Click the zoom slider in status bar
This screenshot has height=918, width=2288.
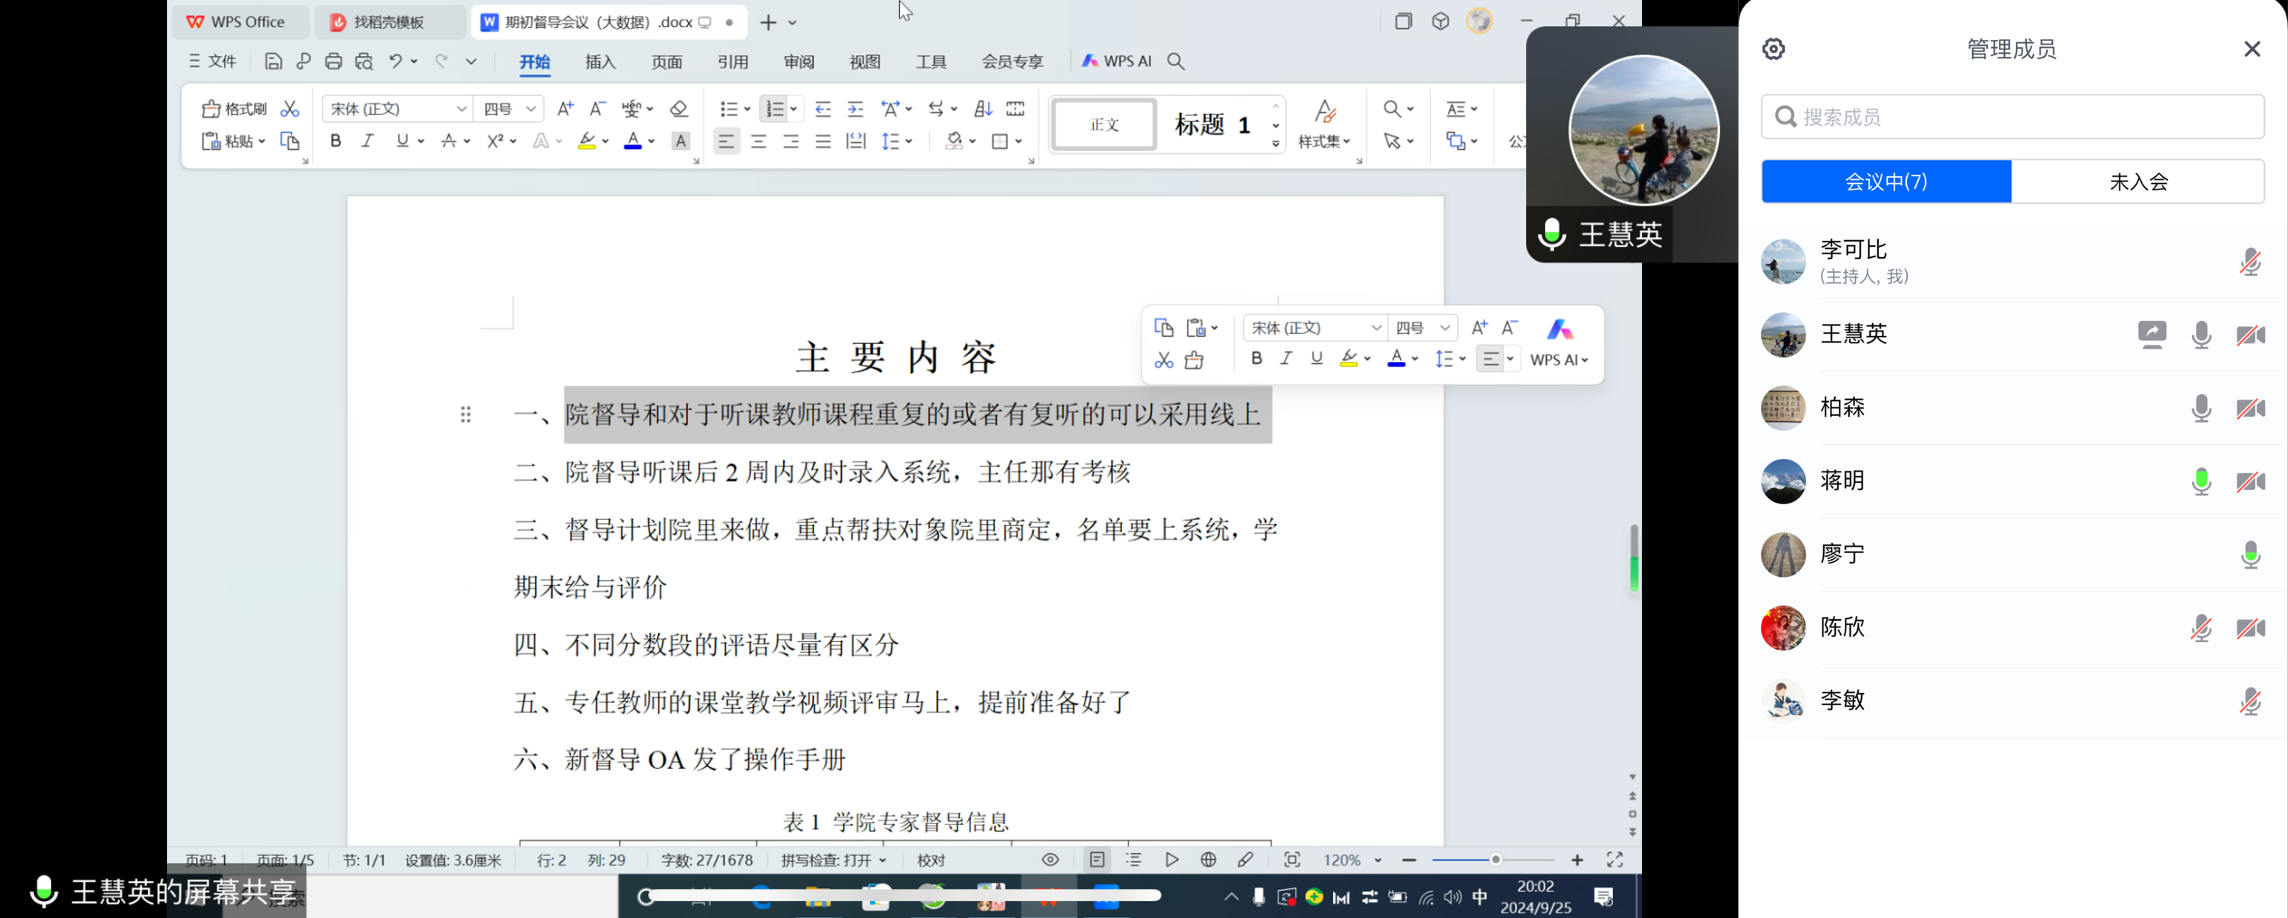(1494, 860)
